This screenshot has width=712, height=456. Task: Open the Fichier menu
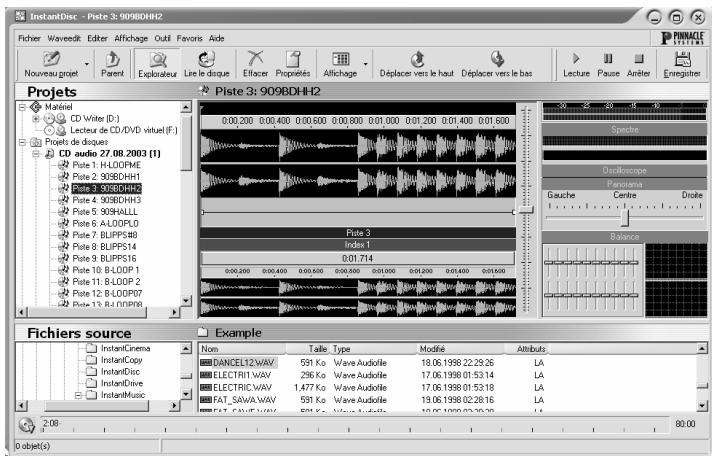29,39
